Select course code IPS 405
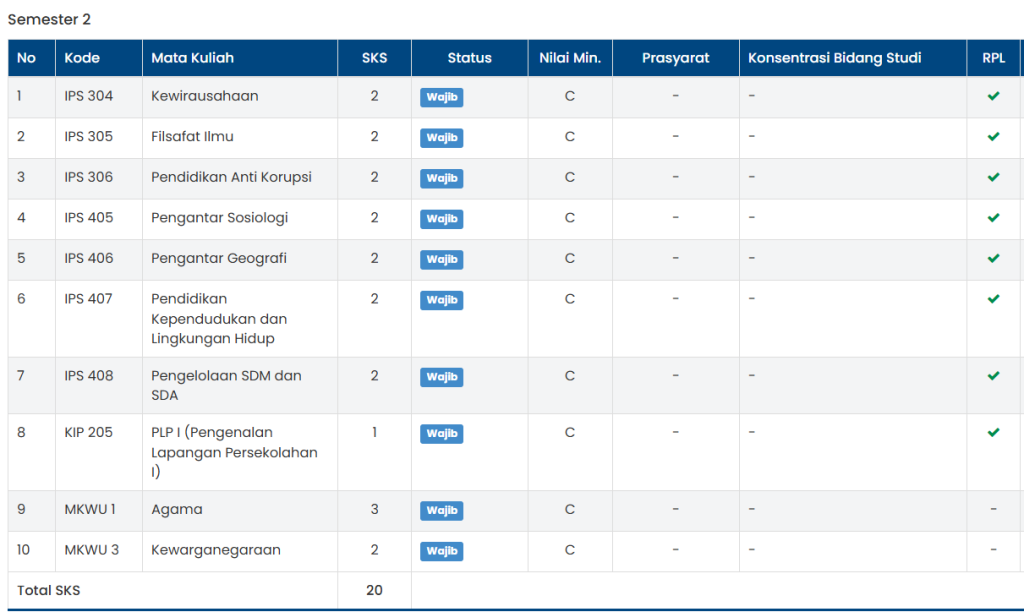1024x612 pixels. coord(88,217)
